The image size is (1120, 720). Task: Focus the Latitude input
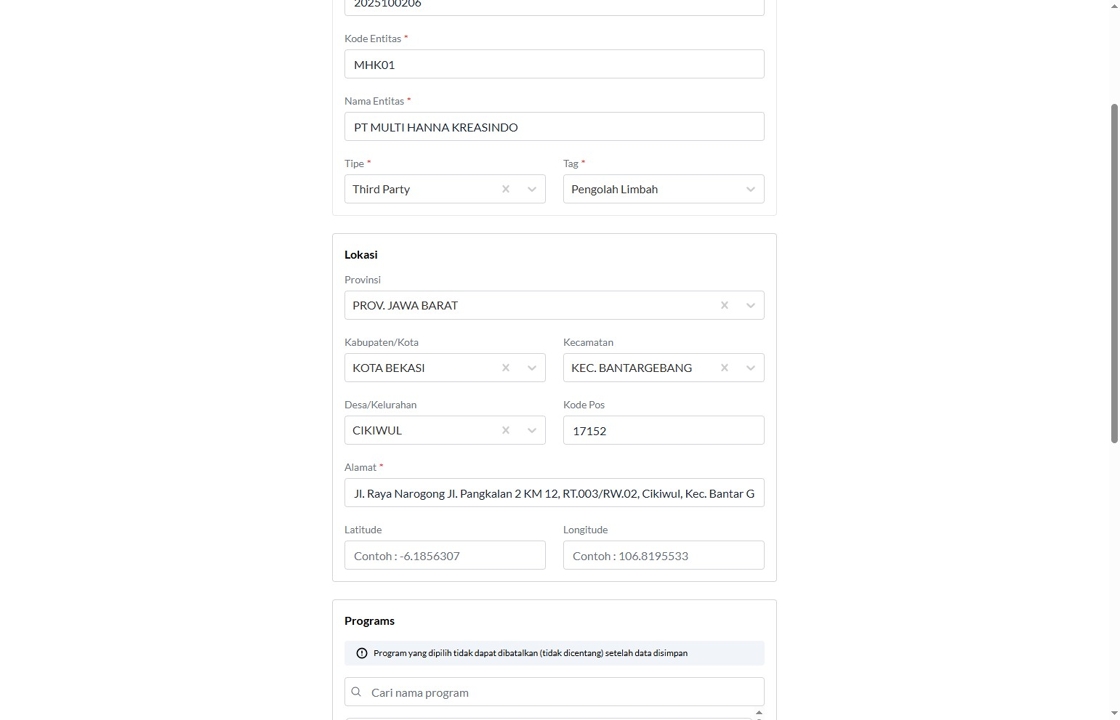pyautogui.click(x=445, y=556)
